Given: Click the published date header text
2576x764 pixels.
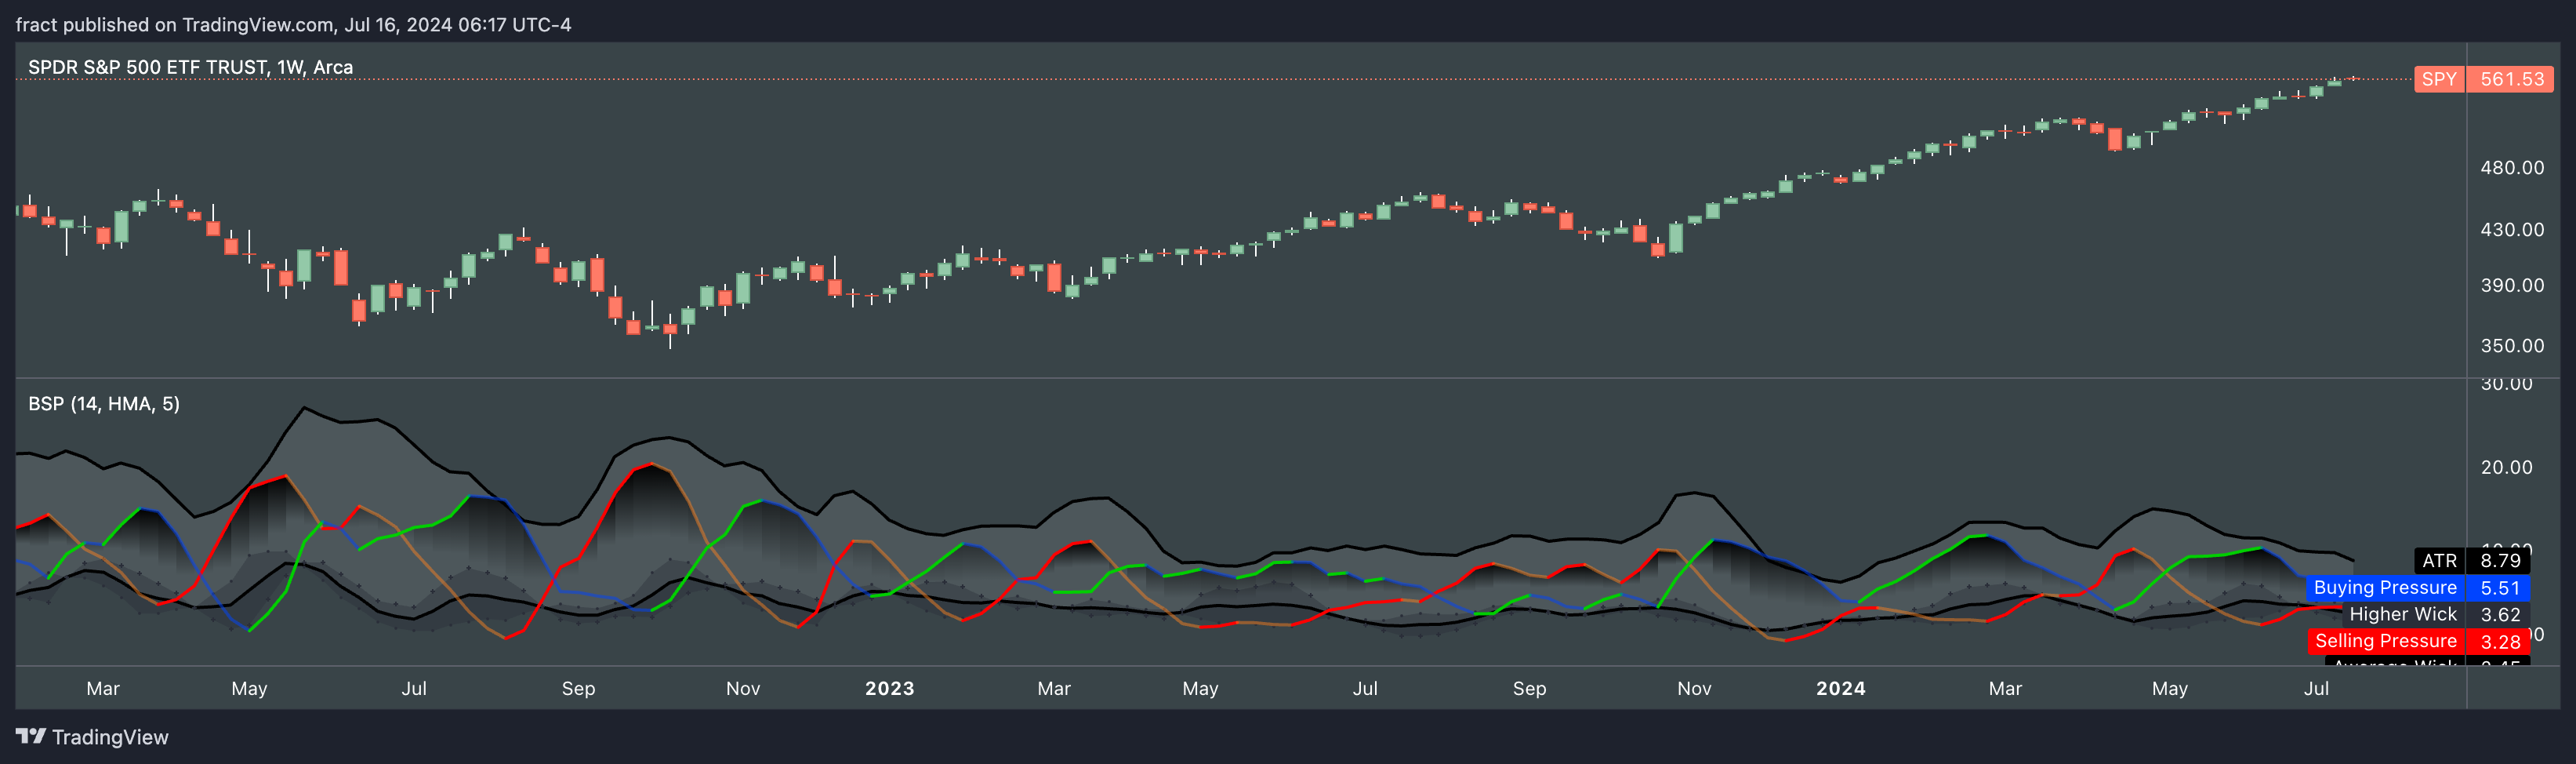Looking at the screenshot, I should click(x=293, y=24).
